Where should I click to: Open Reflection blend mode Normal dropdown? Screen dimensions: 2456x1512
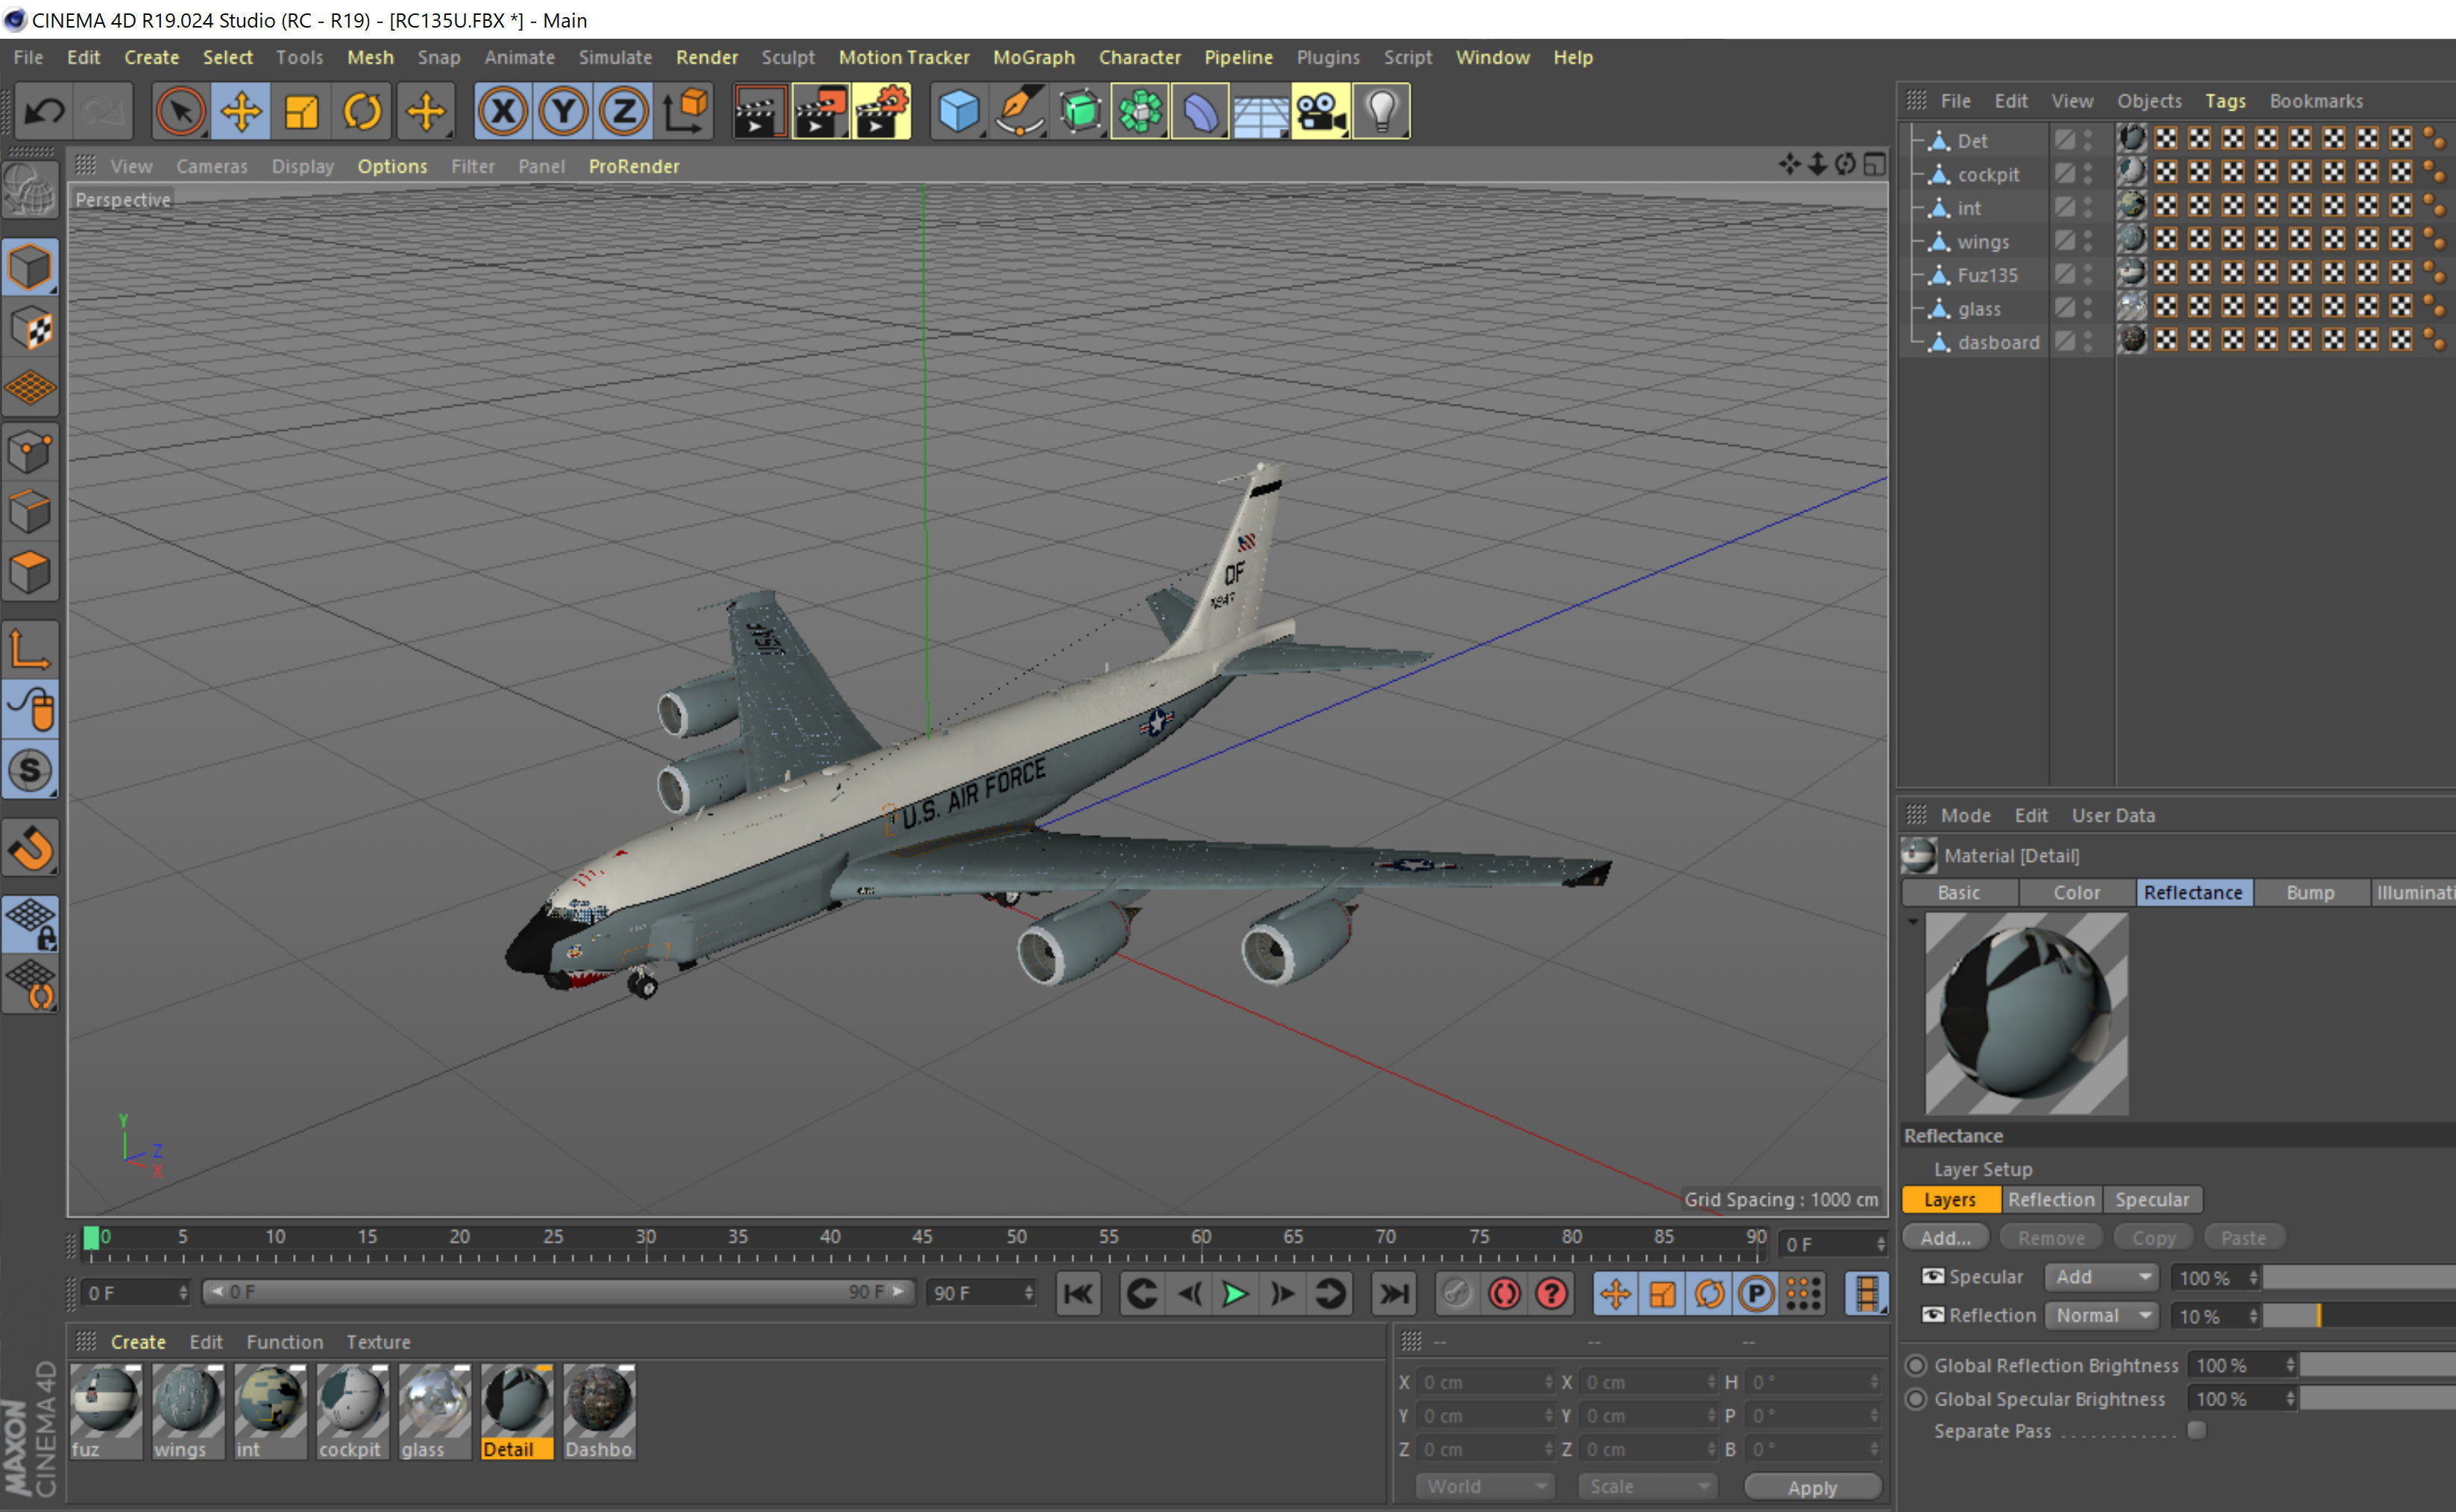click(2100, 1316)
